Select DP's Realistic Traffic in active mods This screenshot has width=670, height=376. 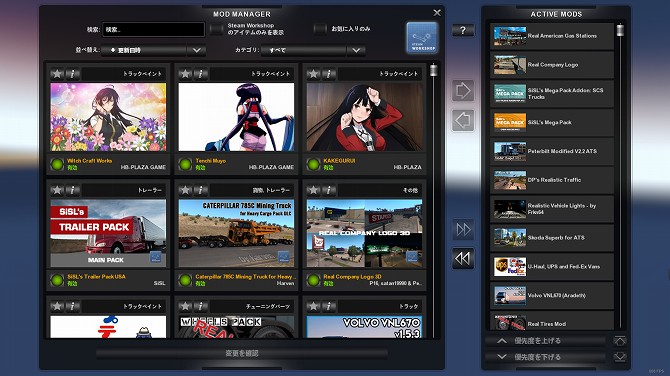[552, 180]
